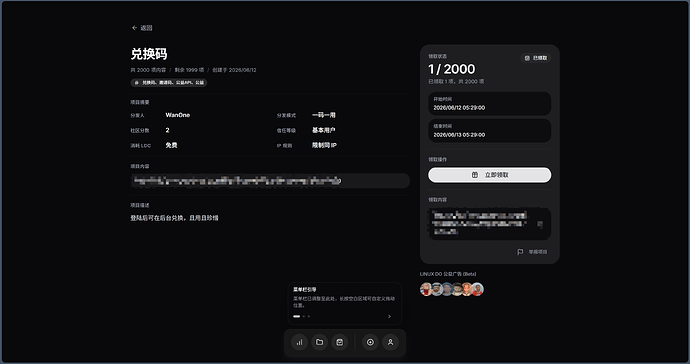
Task: Open the bar chart dashboard dock icon
Action: (299, 342)
